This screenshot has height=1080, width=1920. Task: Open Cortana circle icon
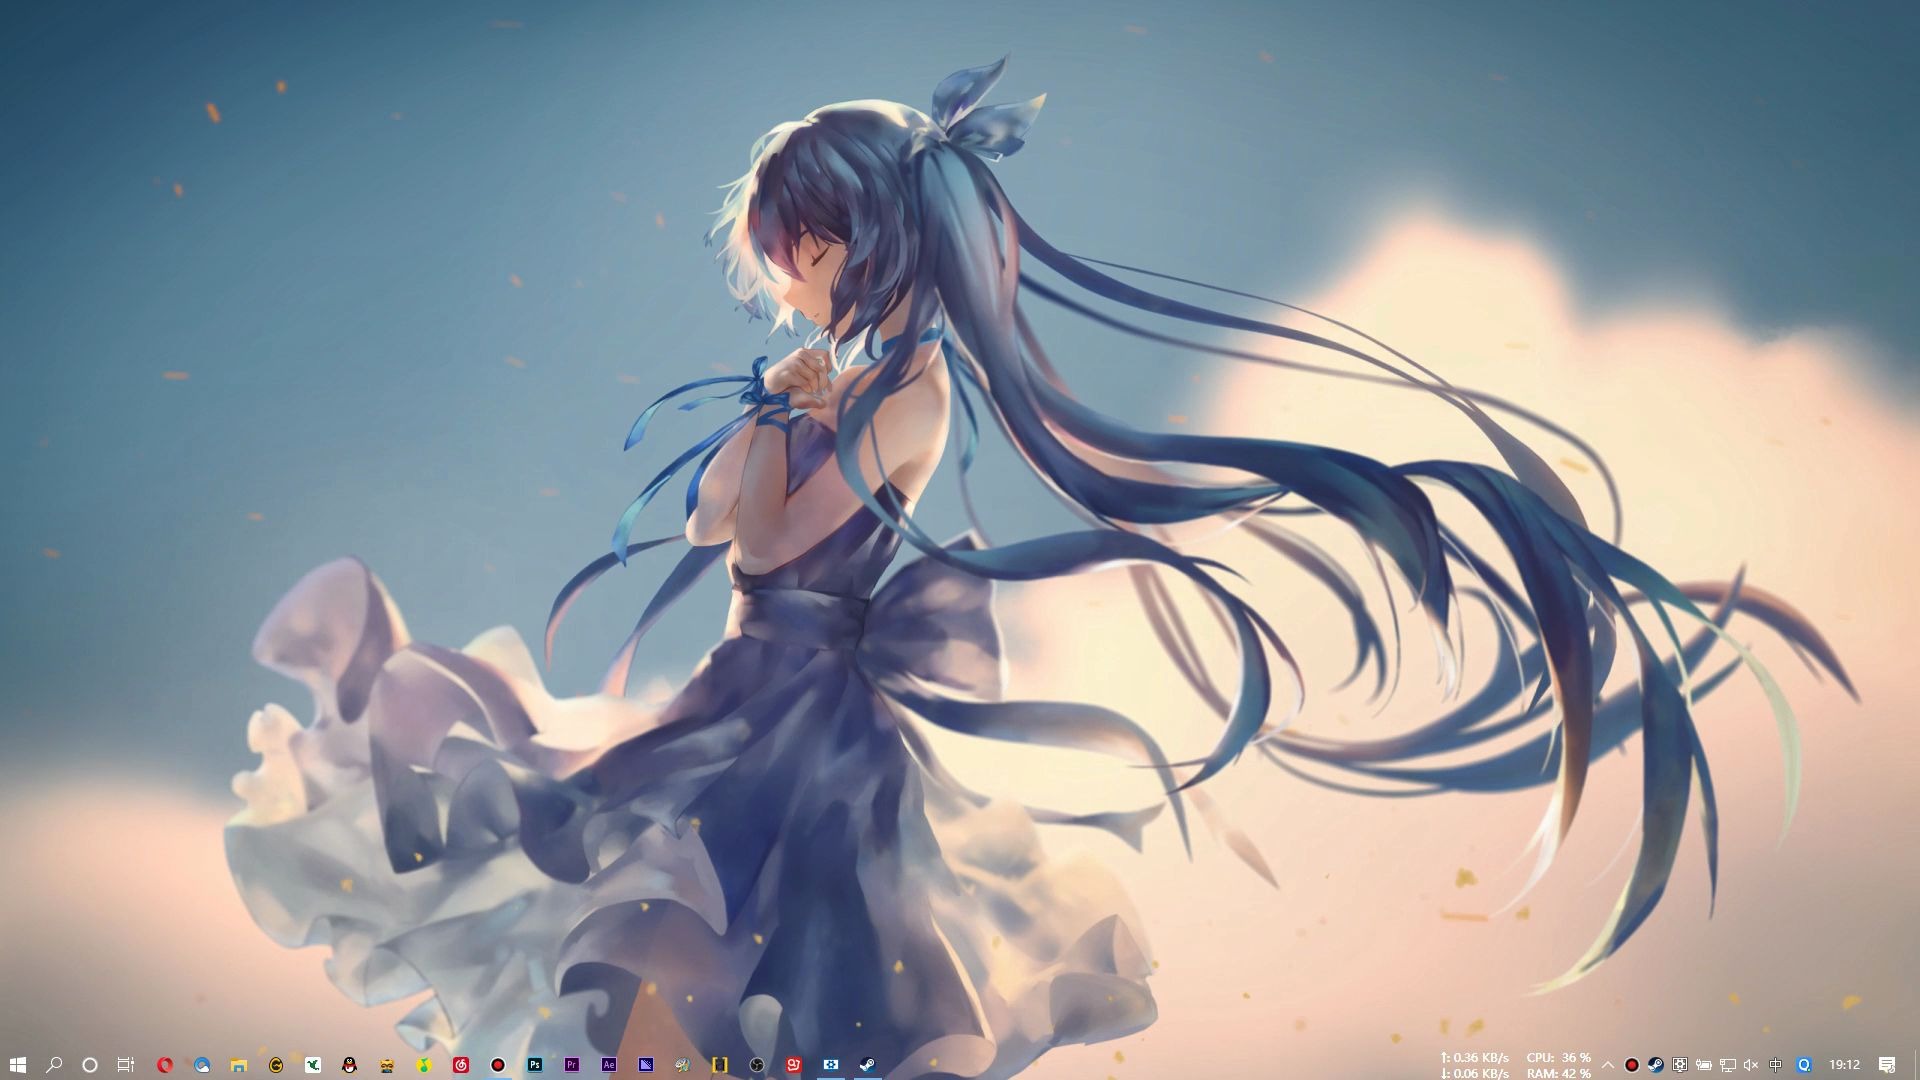[90, 1065]
